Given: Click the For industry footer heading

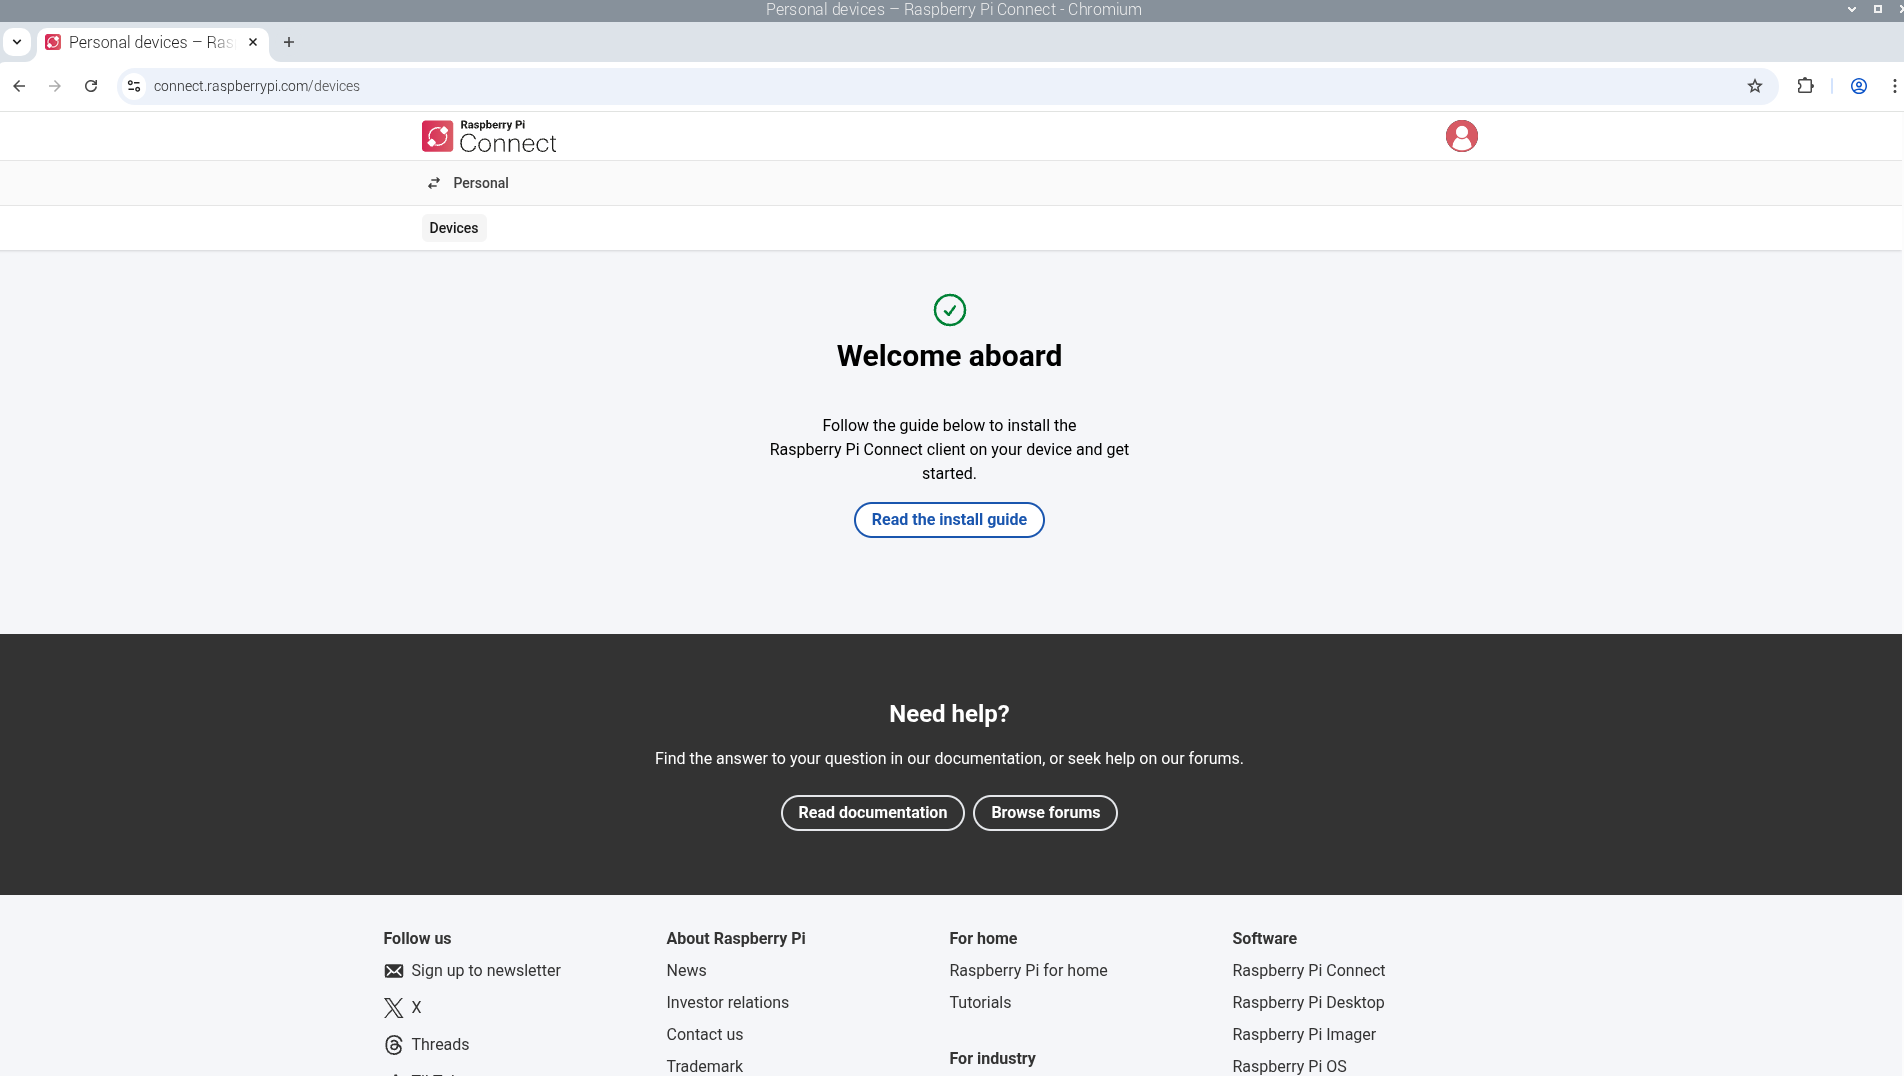Looking at the screenshot, I should click(x=992, y=1059).
